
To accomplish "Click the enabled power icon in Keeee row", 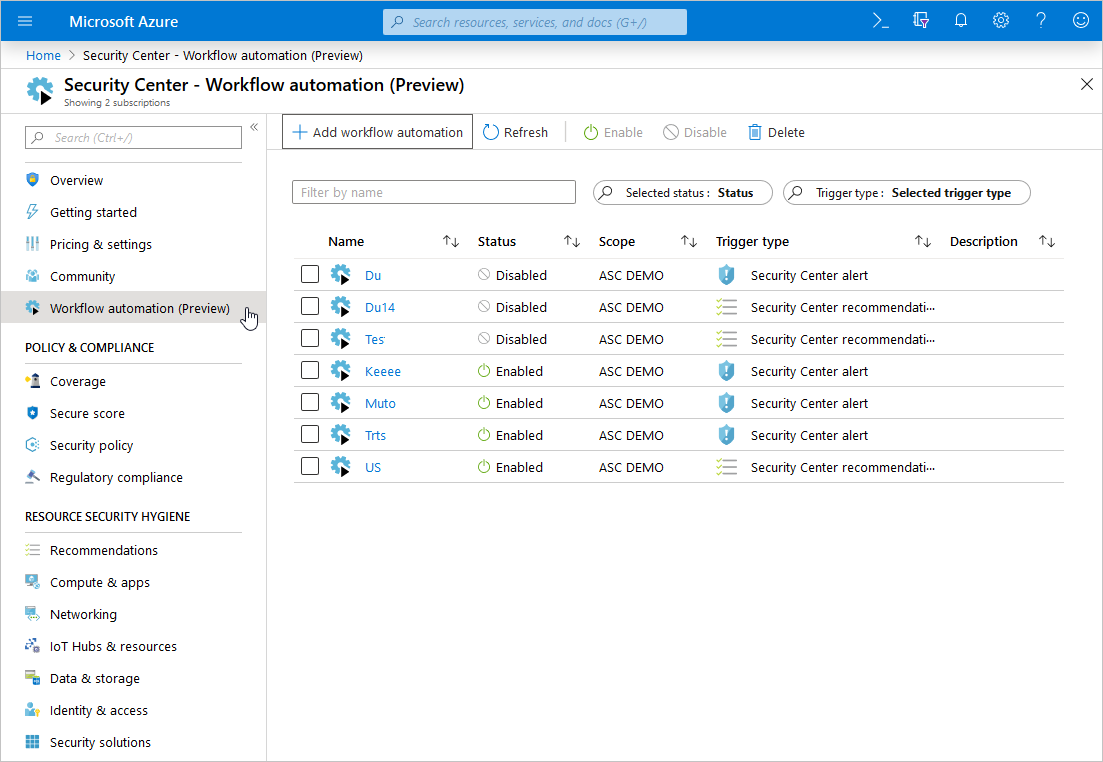I will (484, 370).
